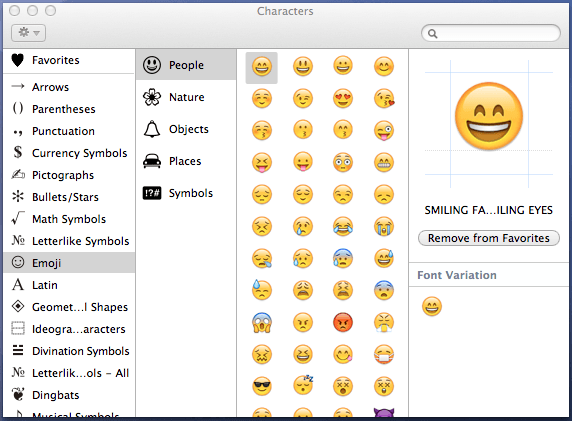Select the loudly crying face emoji
The height and width of the screenshot is (421, 572).
coord(384,226)
